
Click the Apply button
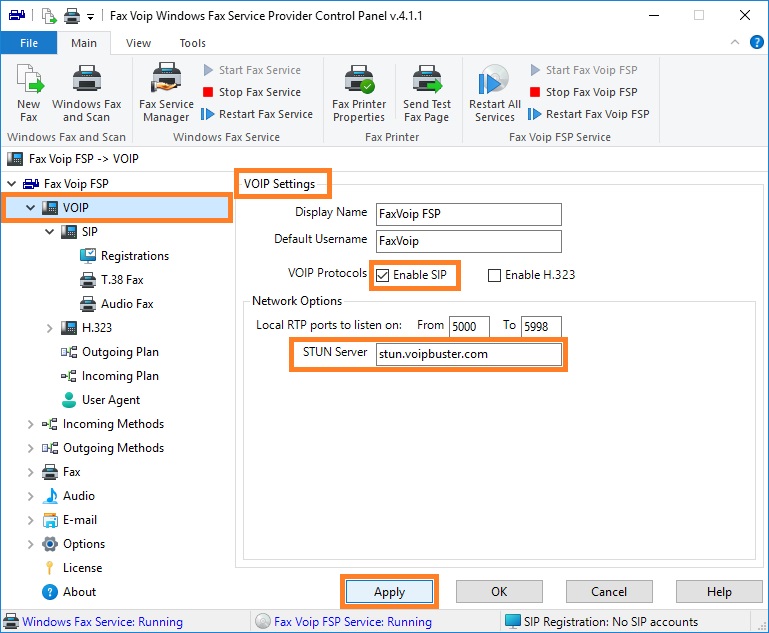[389, 592]
